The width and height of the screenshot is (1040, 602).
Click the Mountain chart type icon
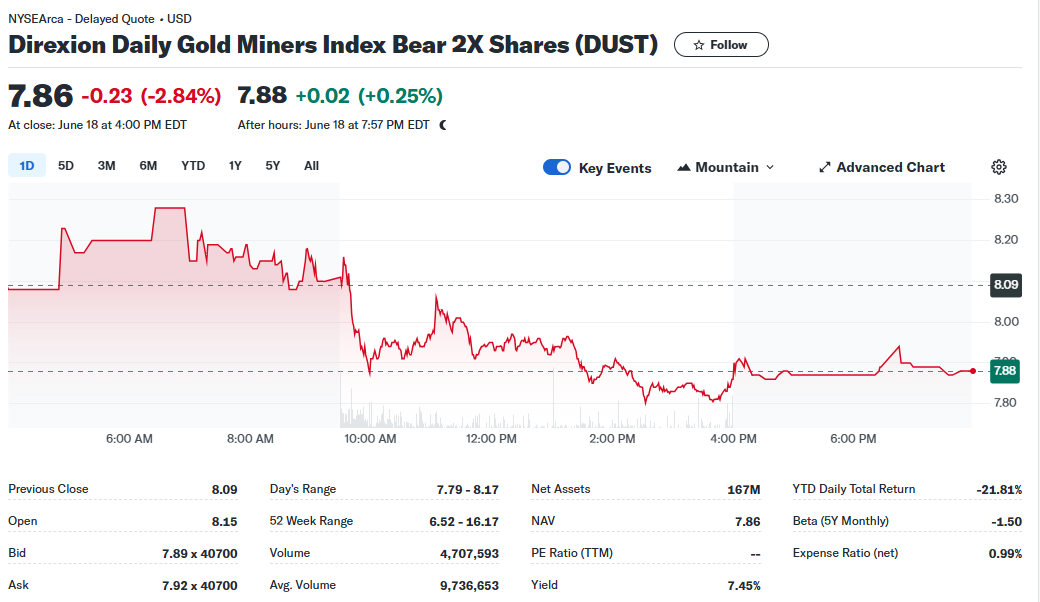tap(683, 168)
